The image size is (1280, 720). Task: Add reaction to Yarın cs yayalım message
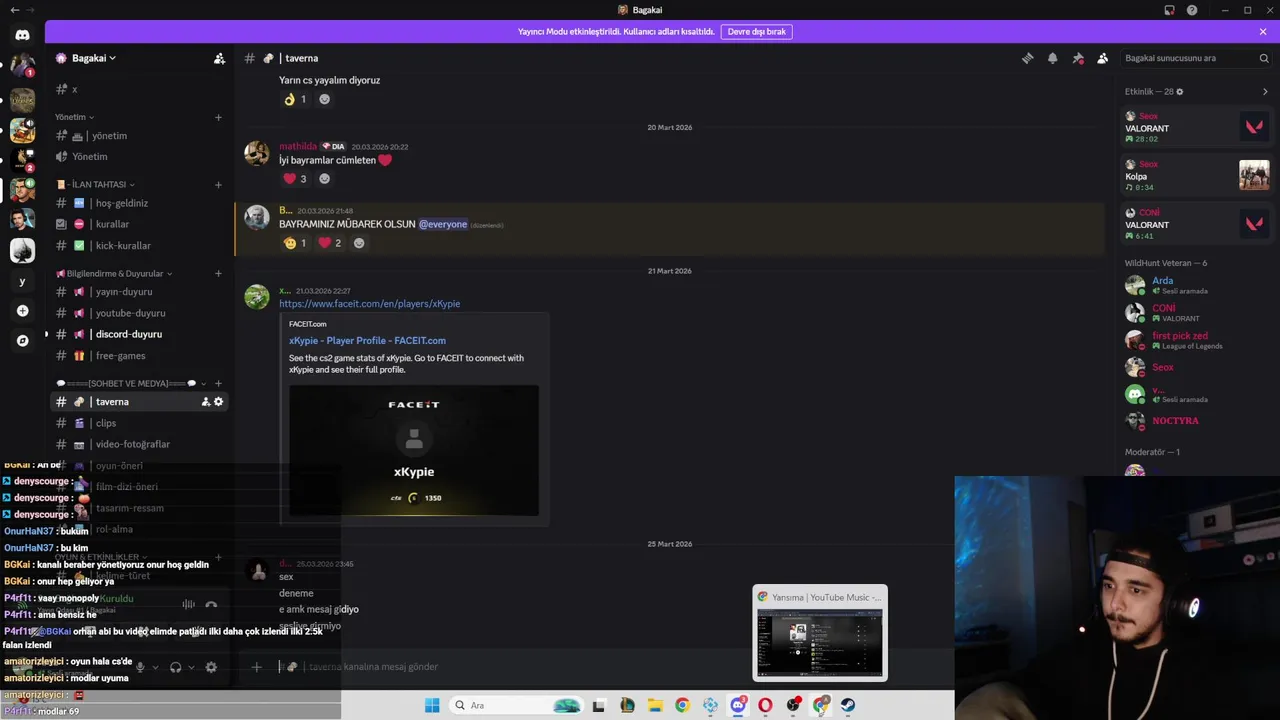[324, 99]
